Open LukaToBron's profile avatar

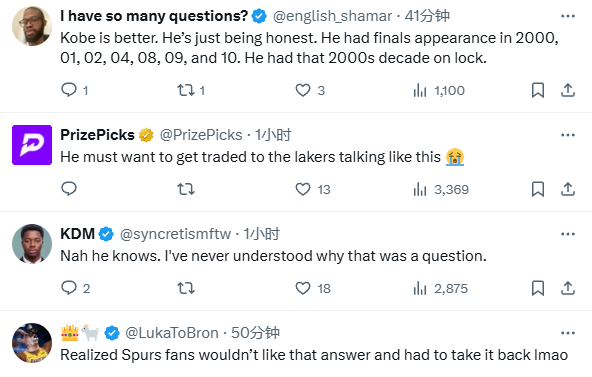click(32, 343)
